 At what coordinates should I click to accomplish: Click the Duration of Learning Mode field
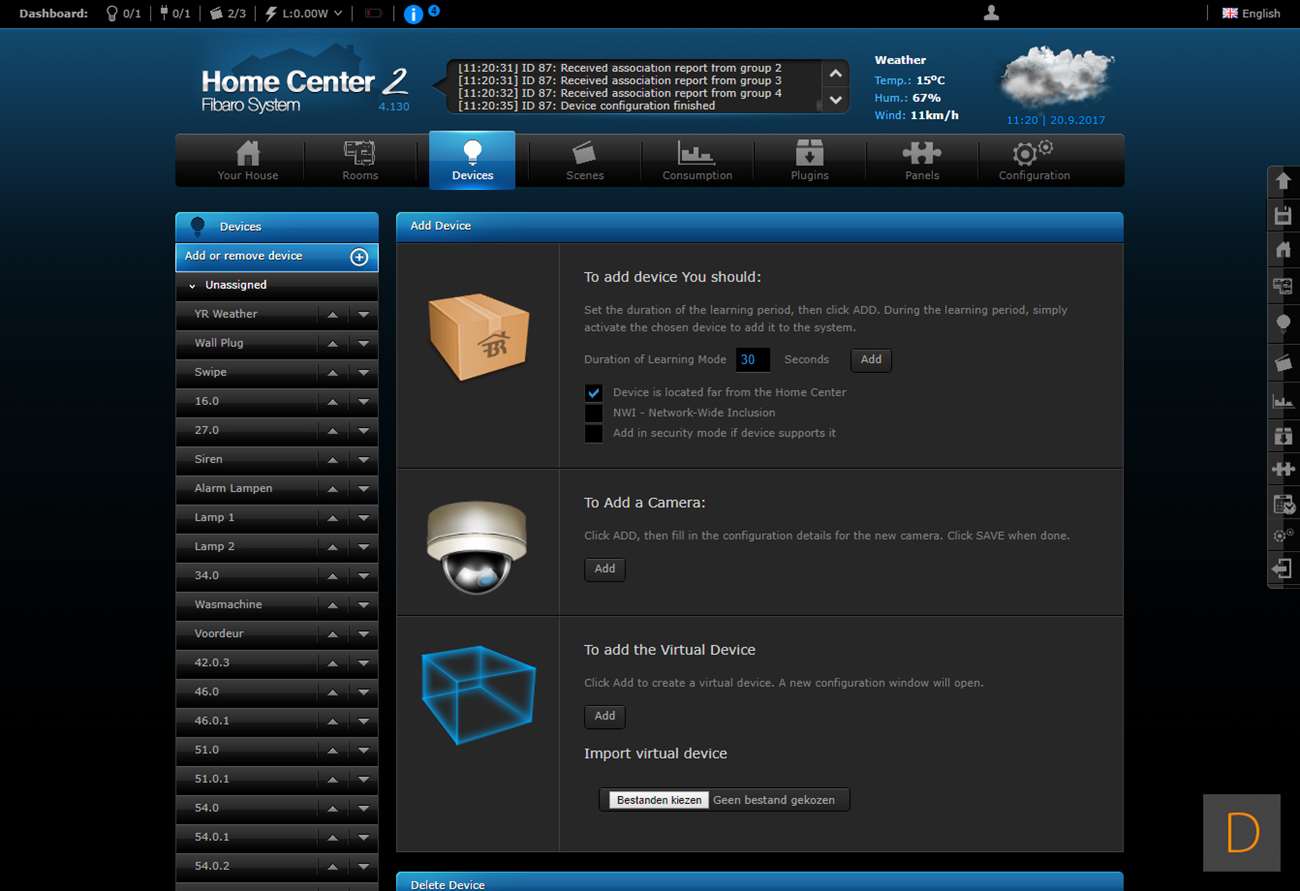(x=753, y=360)
